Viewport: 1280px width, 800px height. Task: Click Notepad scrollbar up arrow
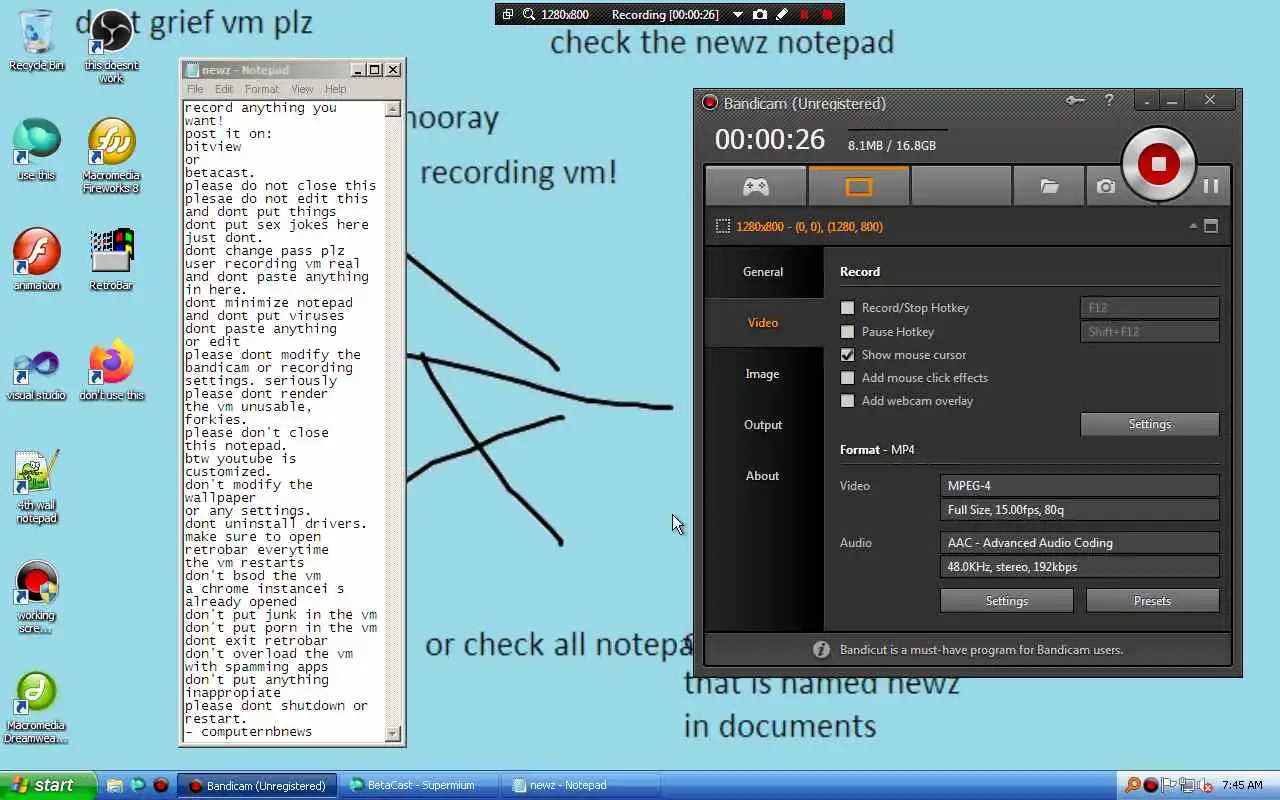tap(393, 109)
